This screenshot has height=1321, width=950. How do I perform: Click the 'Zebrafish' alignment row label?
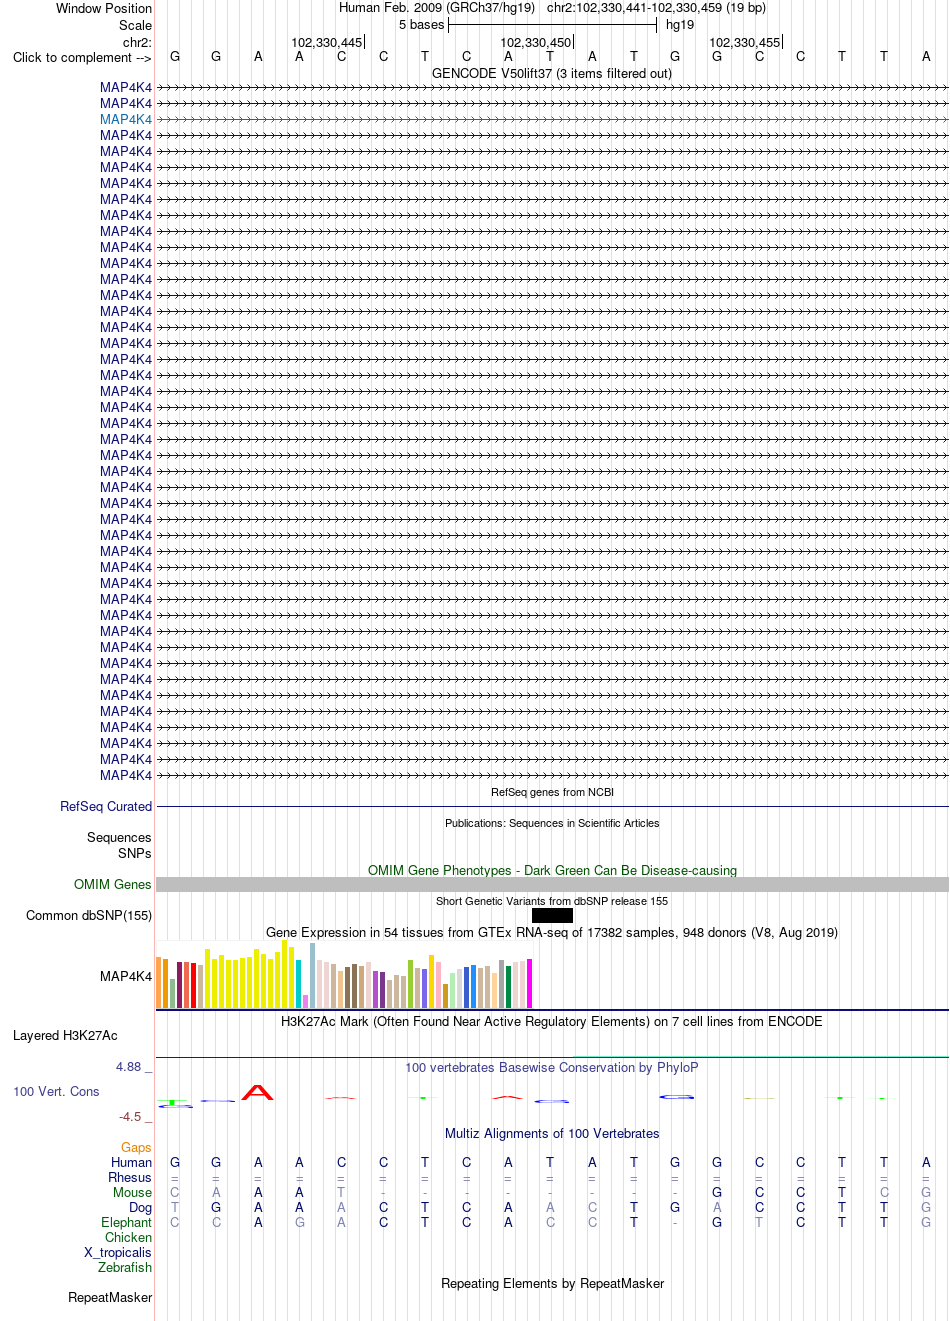(x=125, y=1267)
